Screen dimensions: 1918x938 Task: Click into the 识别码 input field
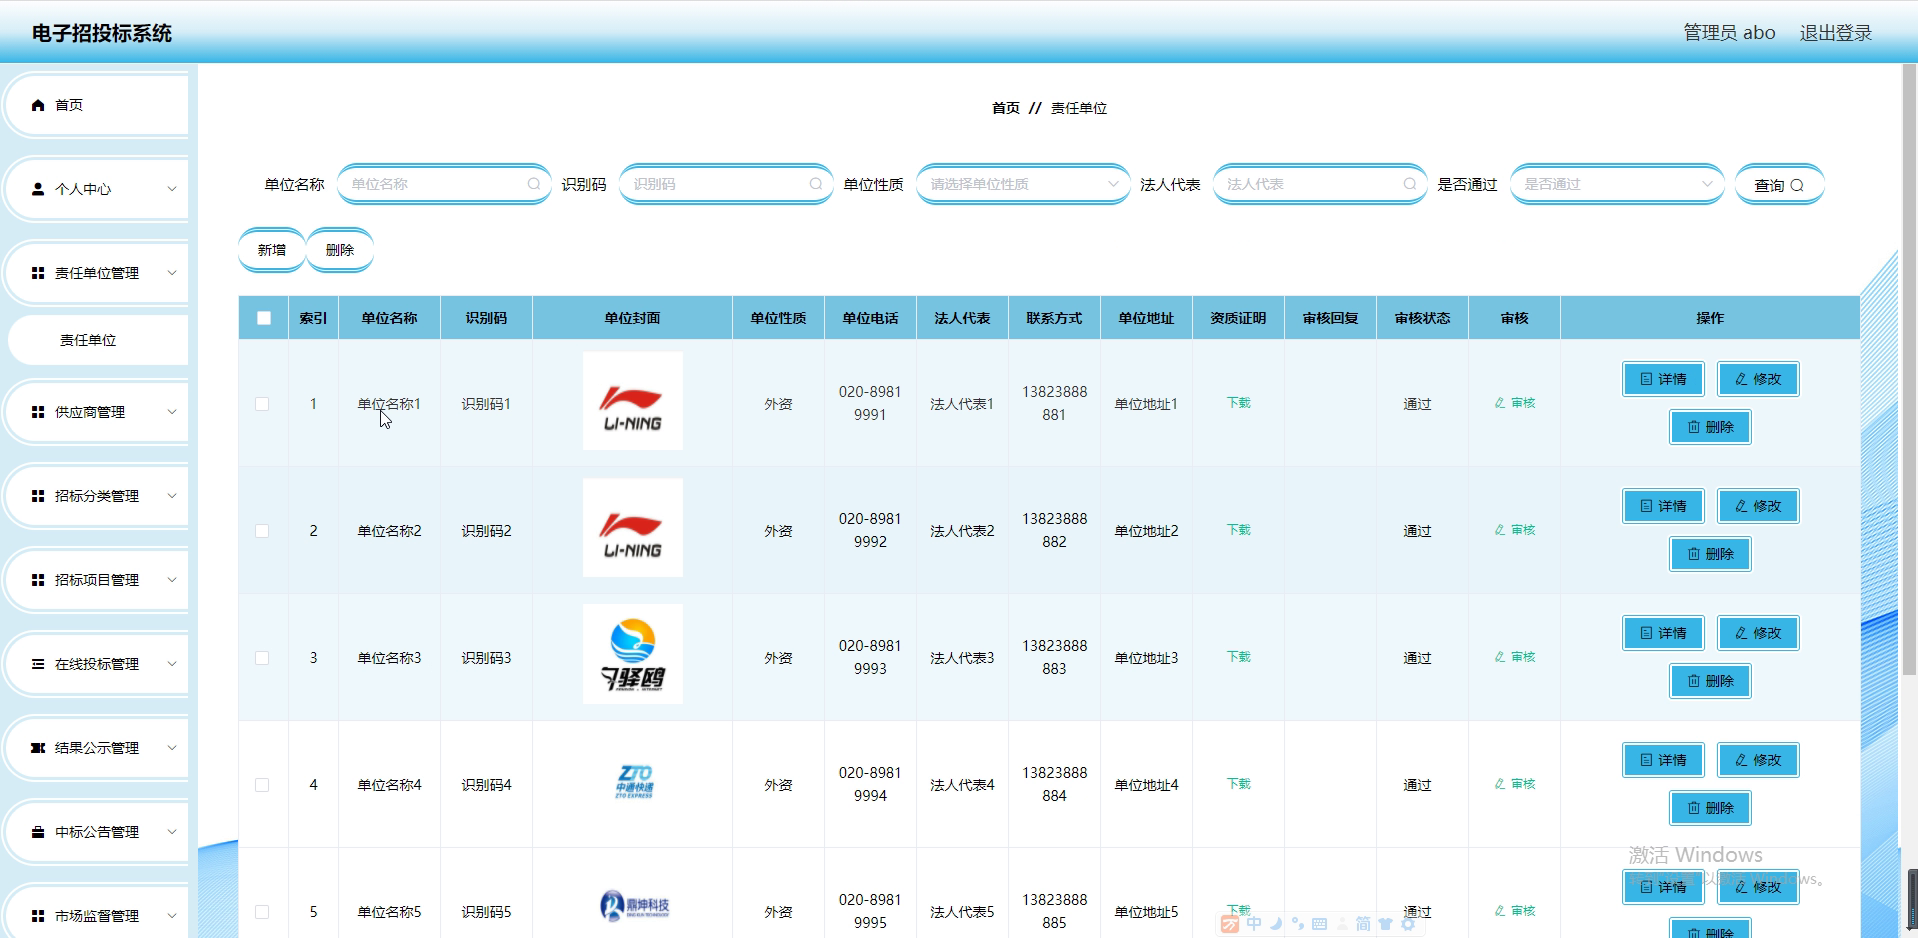coord(726,184)
